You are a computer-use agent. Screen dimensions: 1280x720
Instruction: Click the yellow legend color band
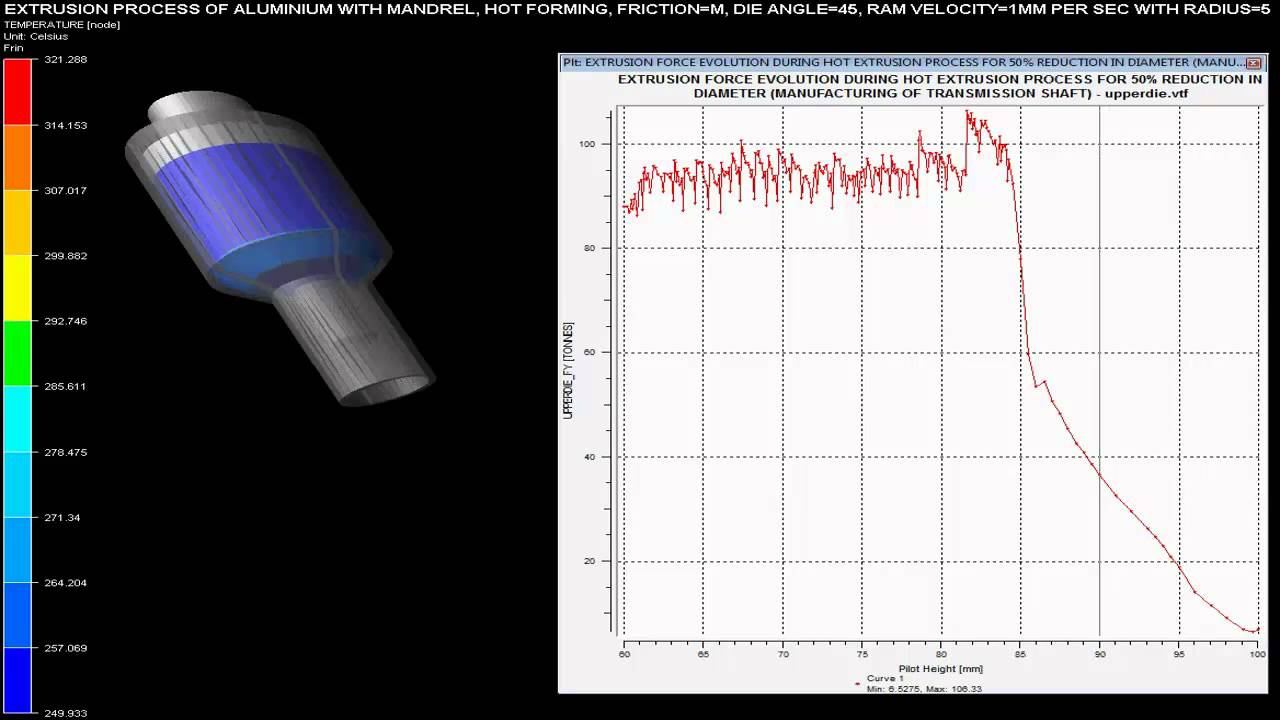point(17,288)
